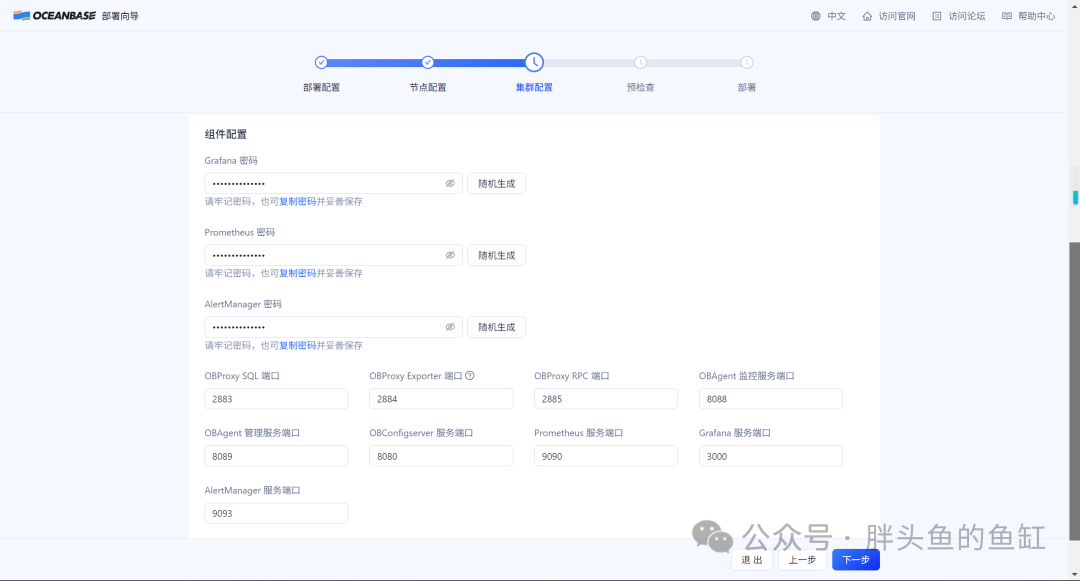
Task: Click 下一步 to continue
Action: (x=855, y=560)
